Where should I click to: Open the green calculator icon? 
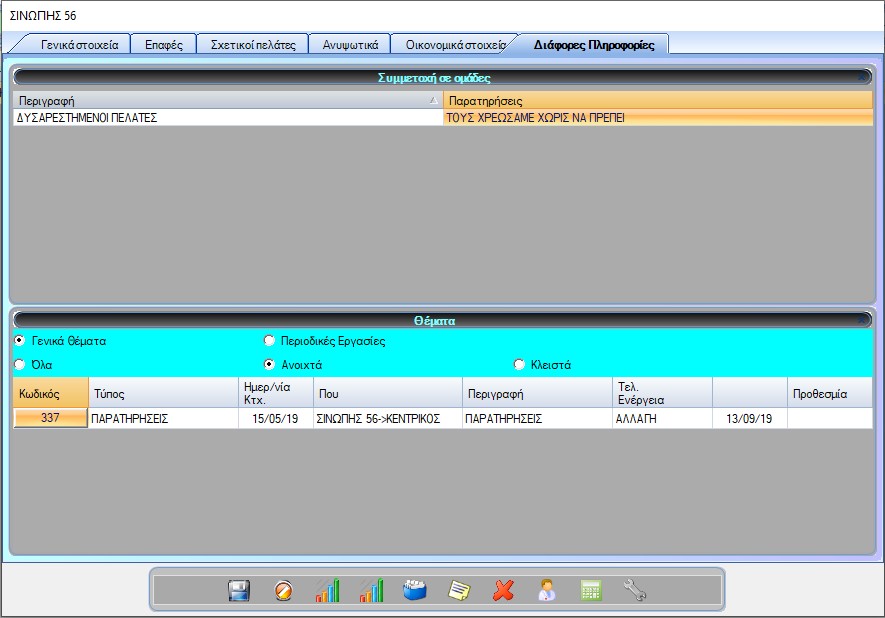click(x=591, y=590)
